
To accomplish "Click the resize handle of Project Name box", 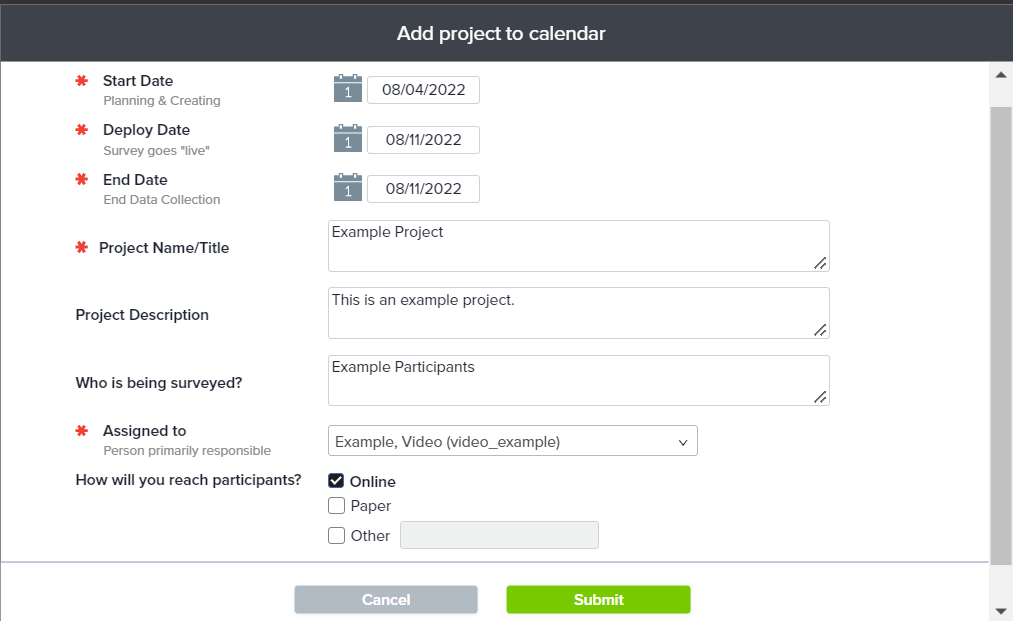I will (820, 263).
